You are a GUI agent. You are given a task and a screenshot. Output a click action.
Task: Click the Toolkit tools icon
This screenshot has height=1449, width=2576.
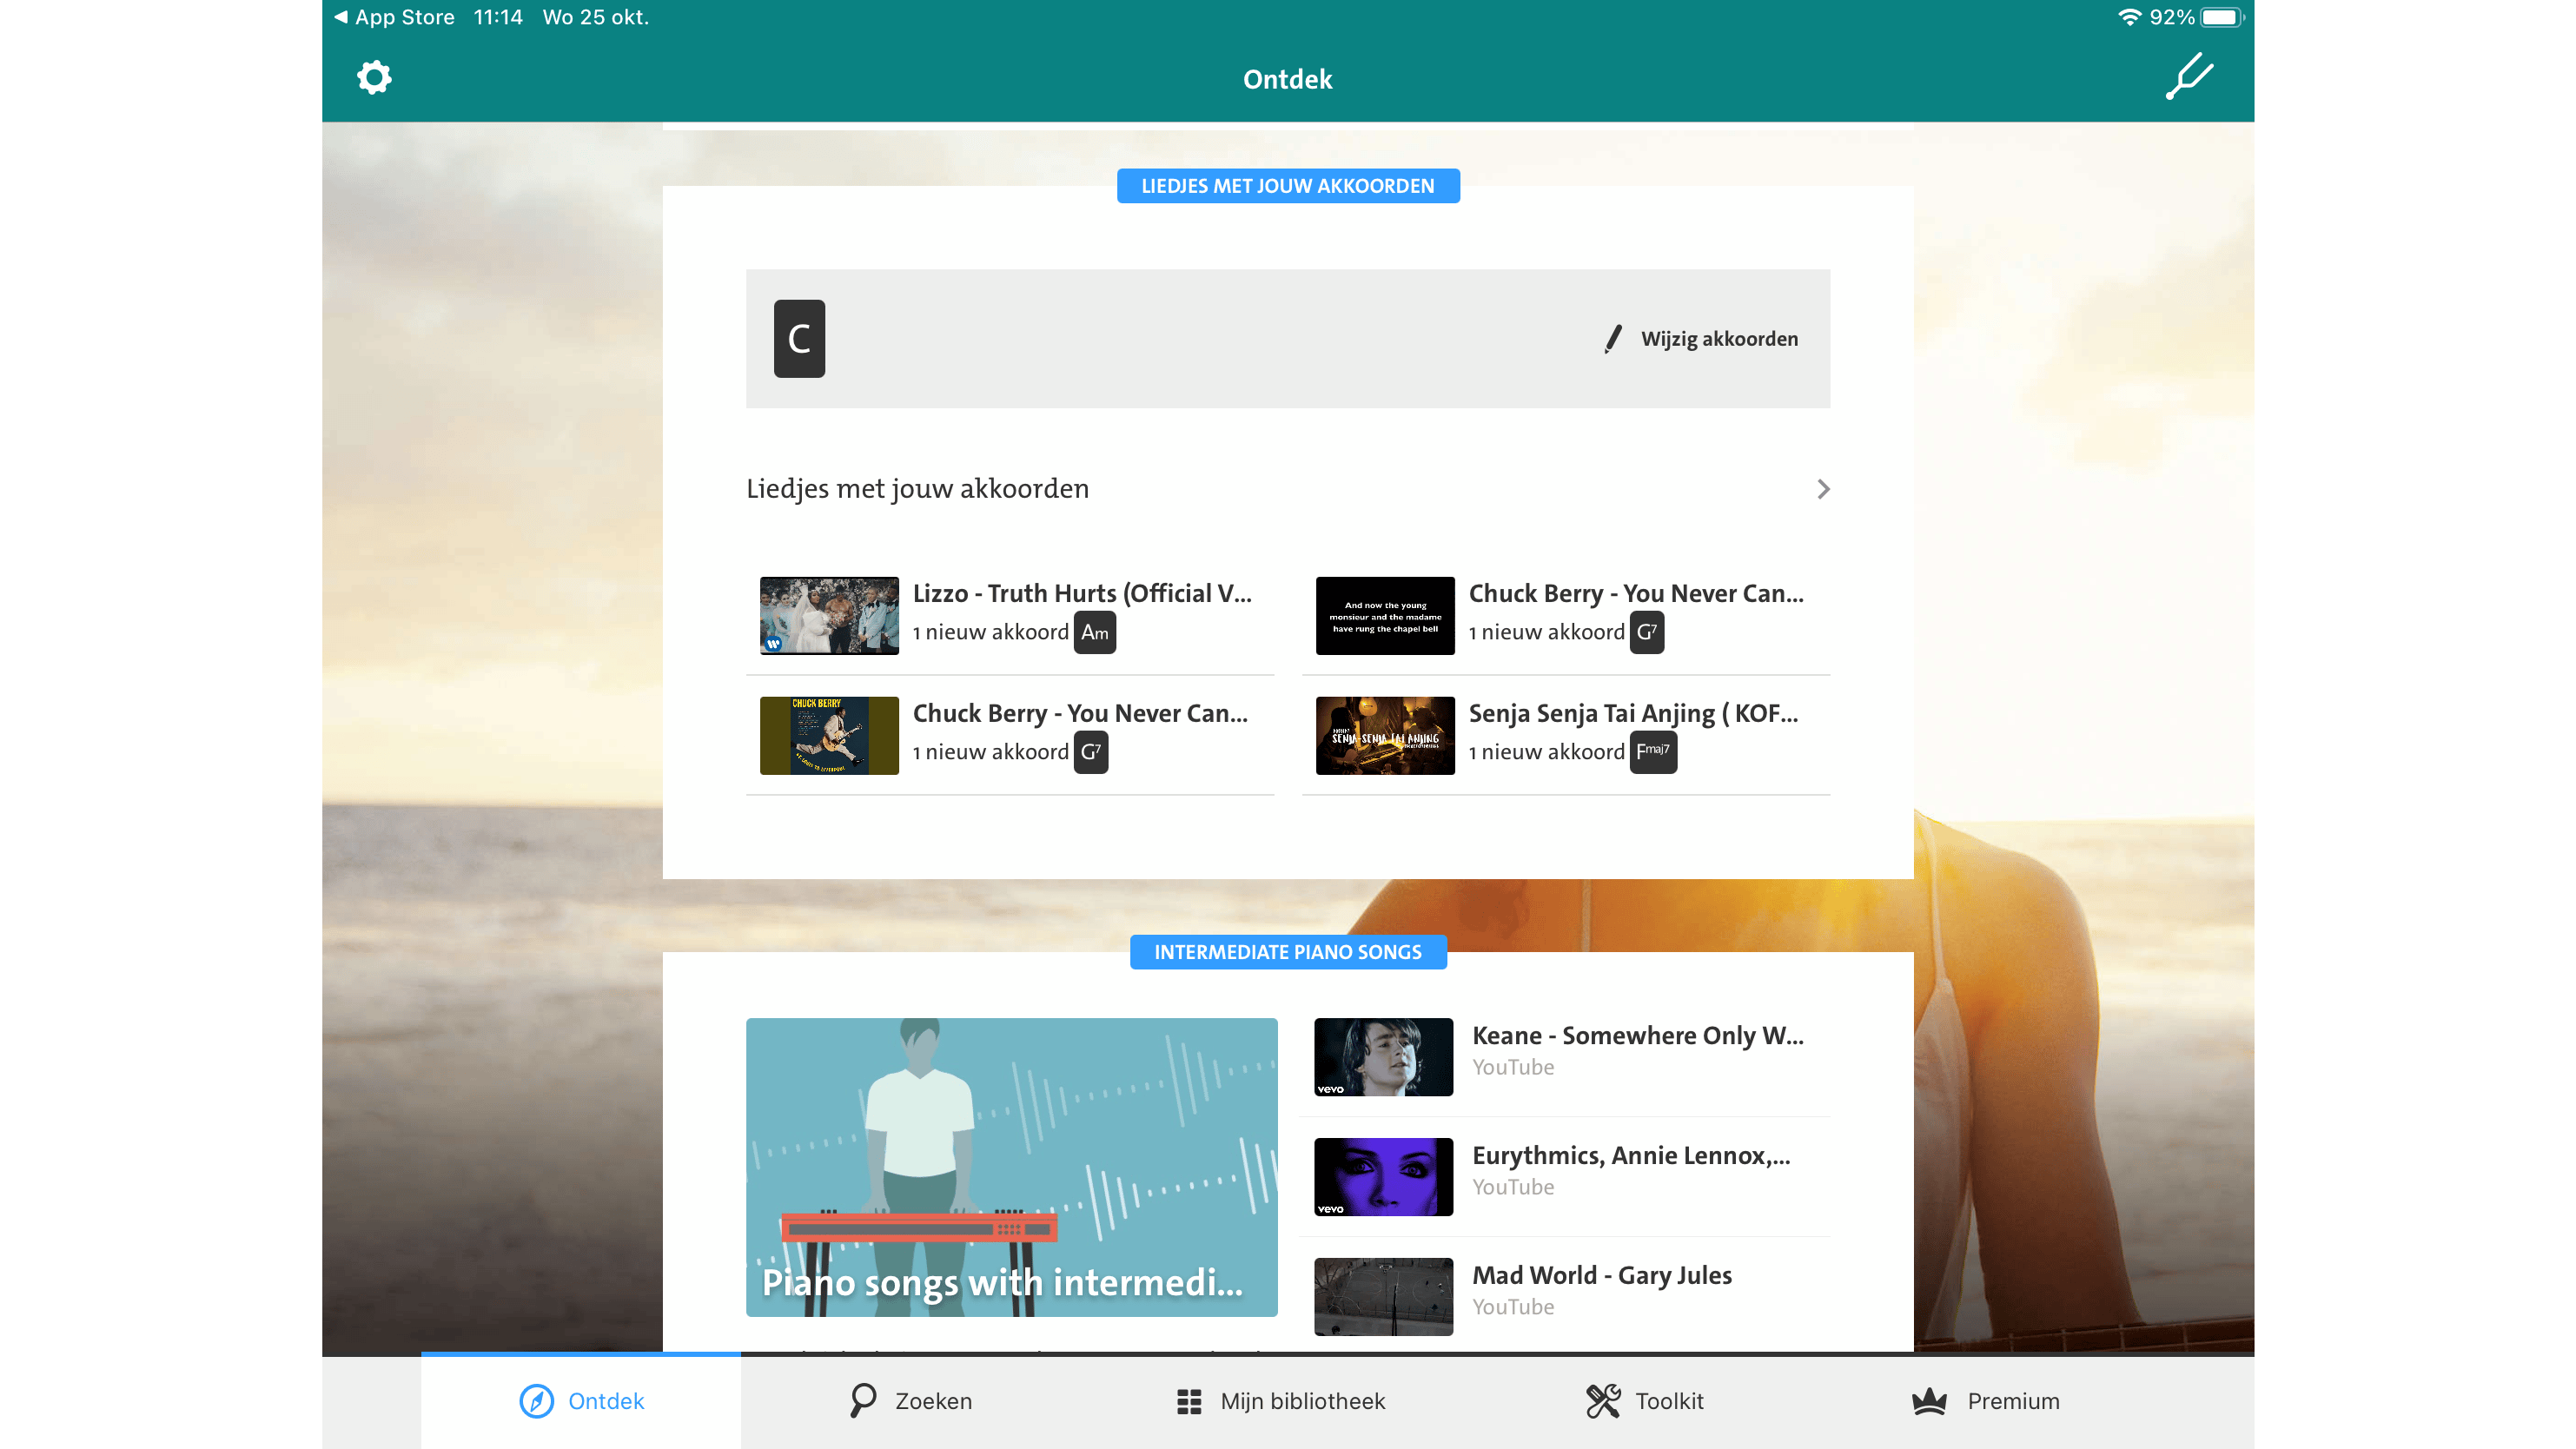click(1603, 1401)
